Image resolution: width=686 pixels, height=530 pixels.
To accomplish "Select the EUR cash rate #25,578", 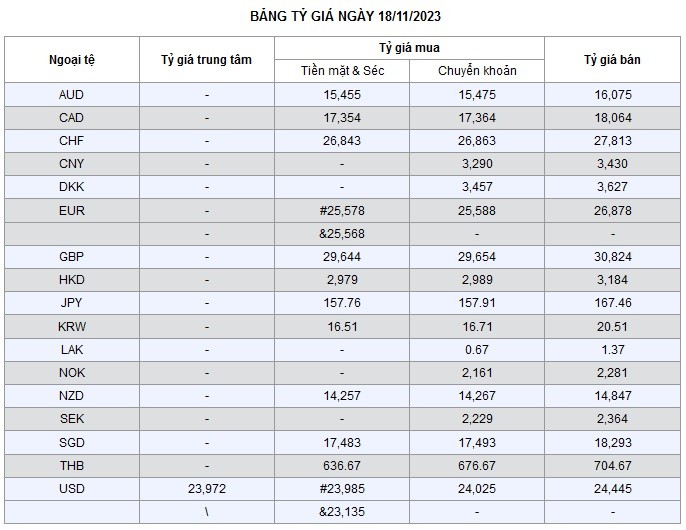I will point(342,211).
